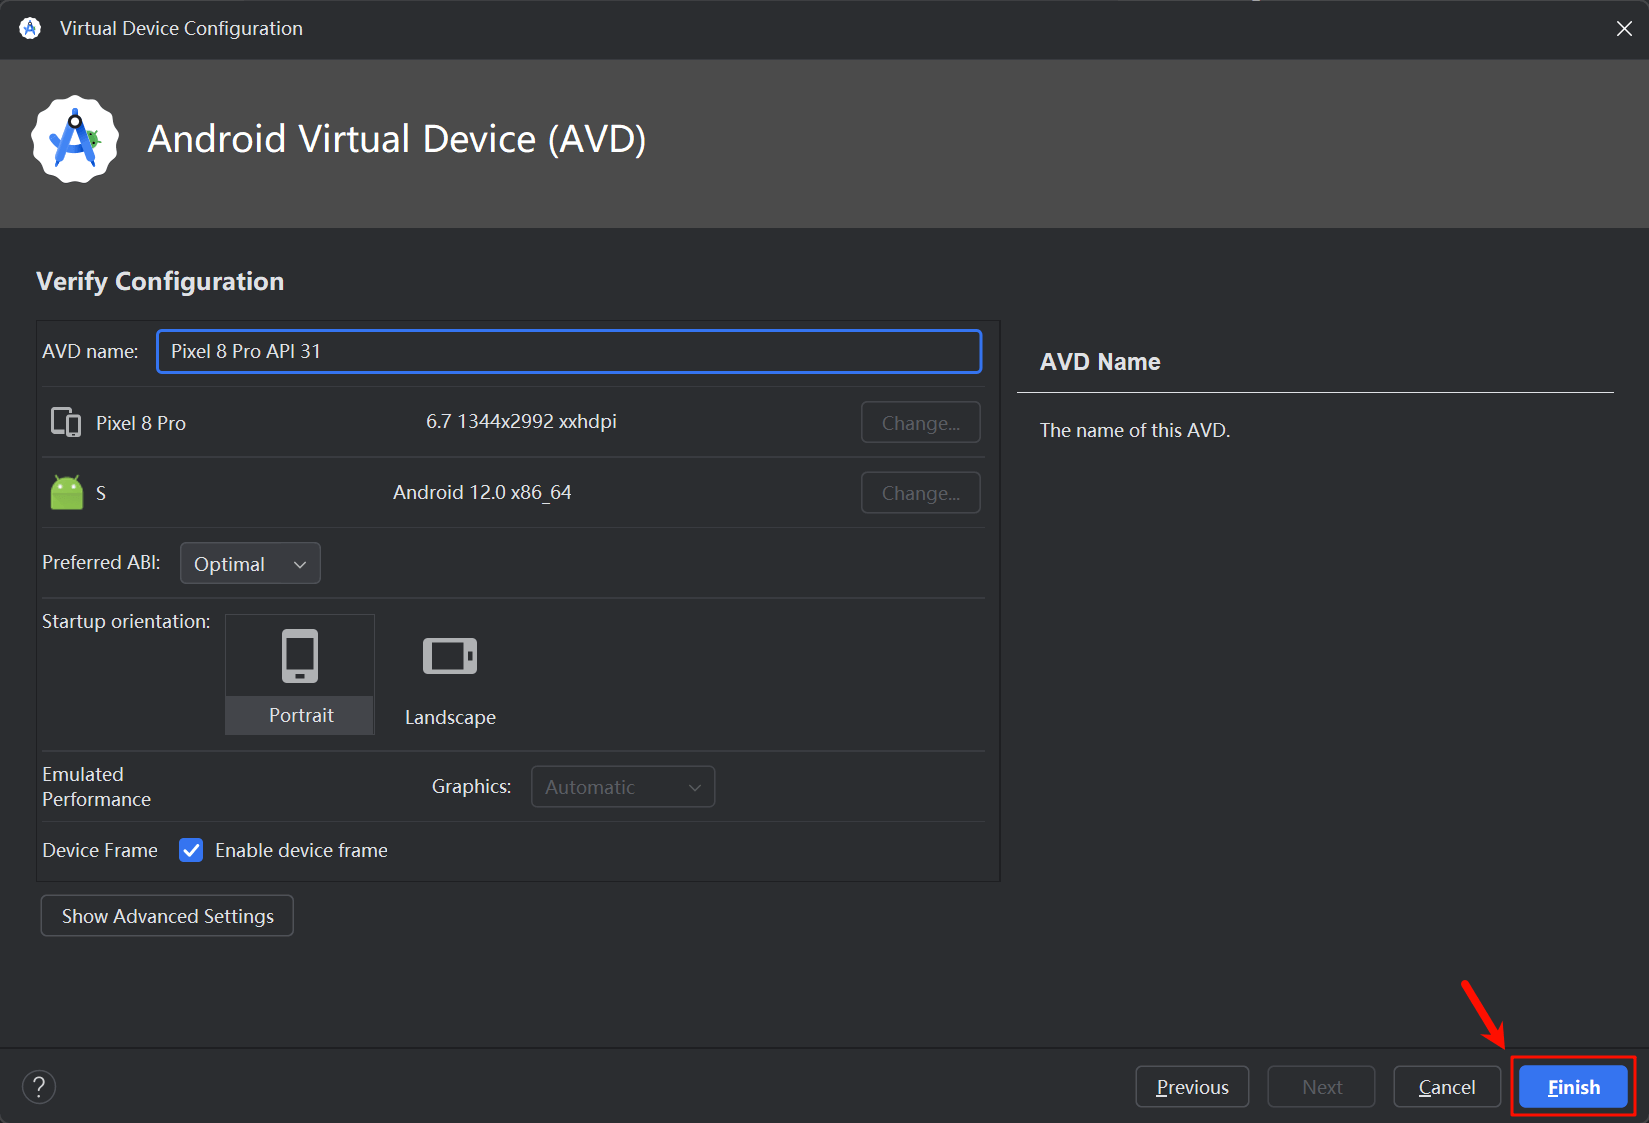1649x1123 pixels.
Task: Open the Preferred ABI Optimal dropdown
Action: point(250,564)
